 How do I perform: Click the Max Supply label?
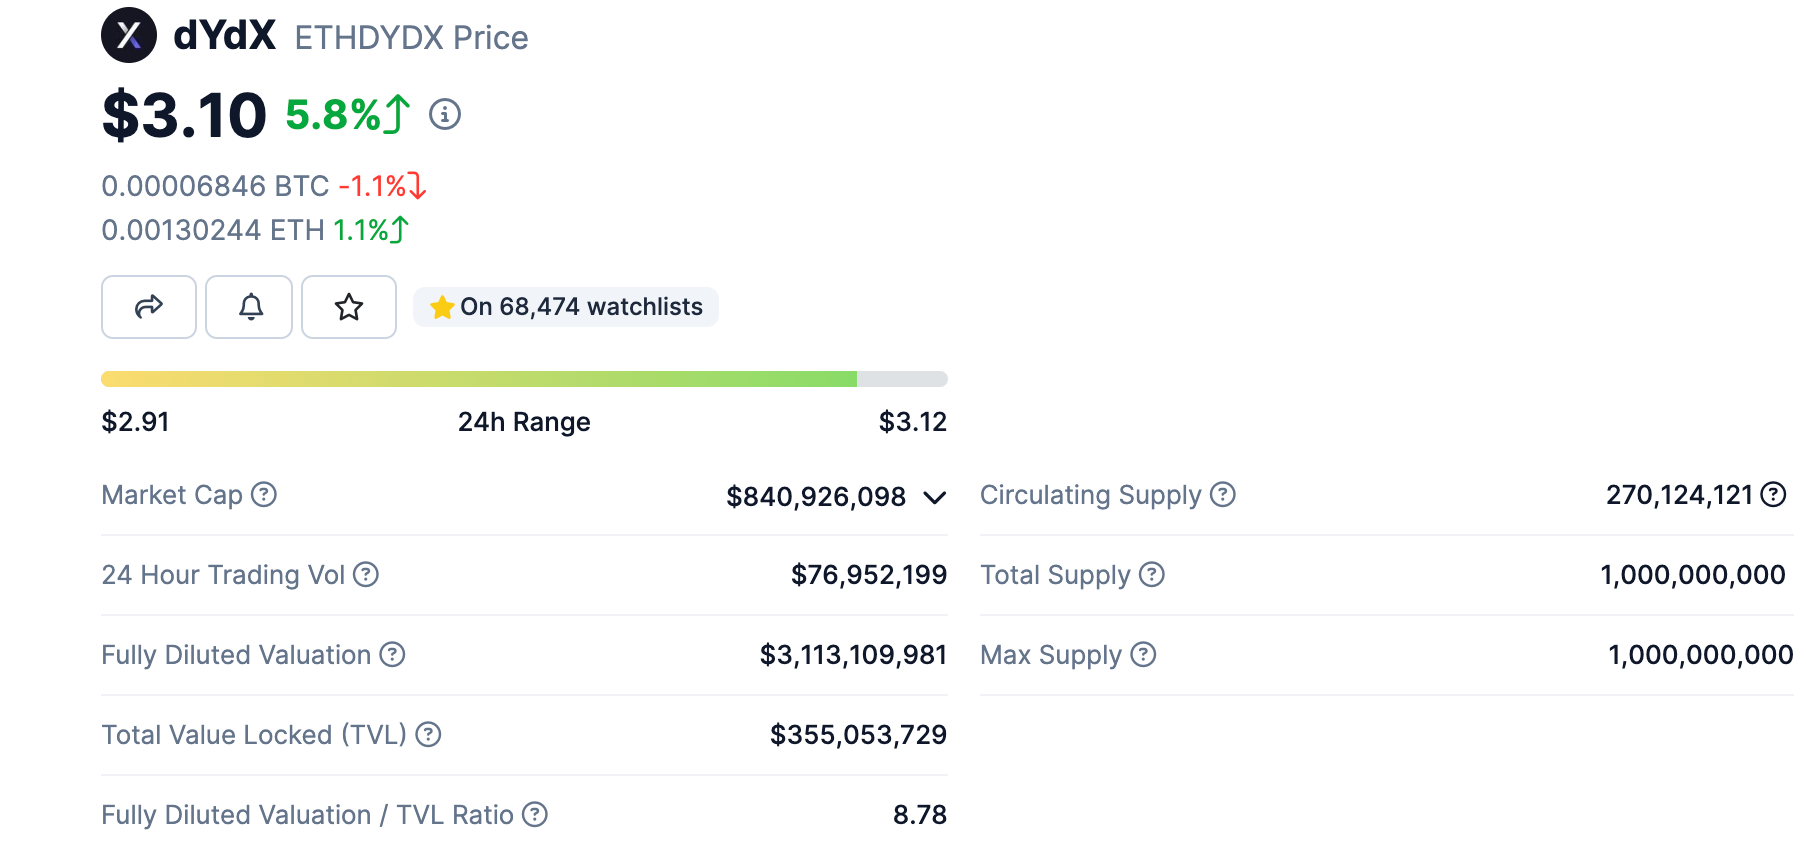[x=1051, y=655]
